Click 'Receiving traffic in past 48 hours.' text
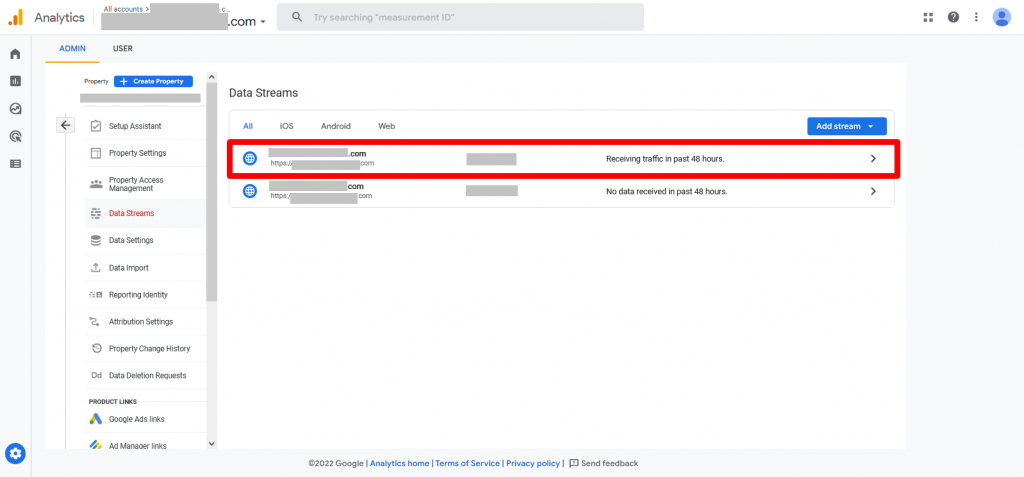This screenshot has height=477, width=1024. point(665,158)
